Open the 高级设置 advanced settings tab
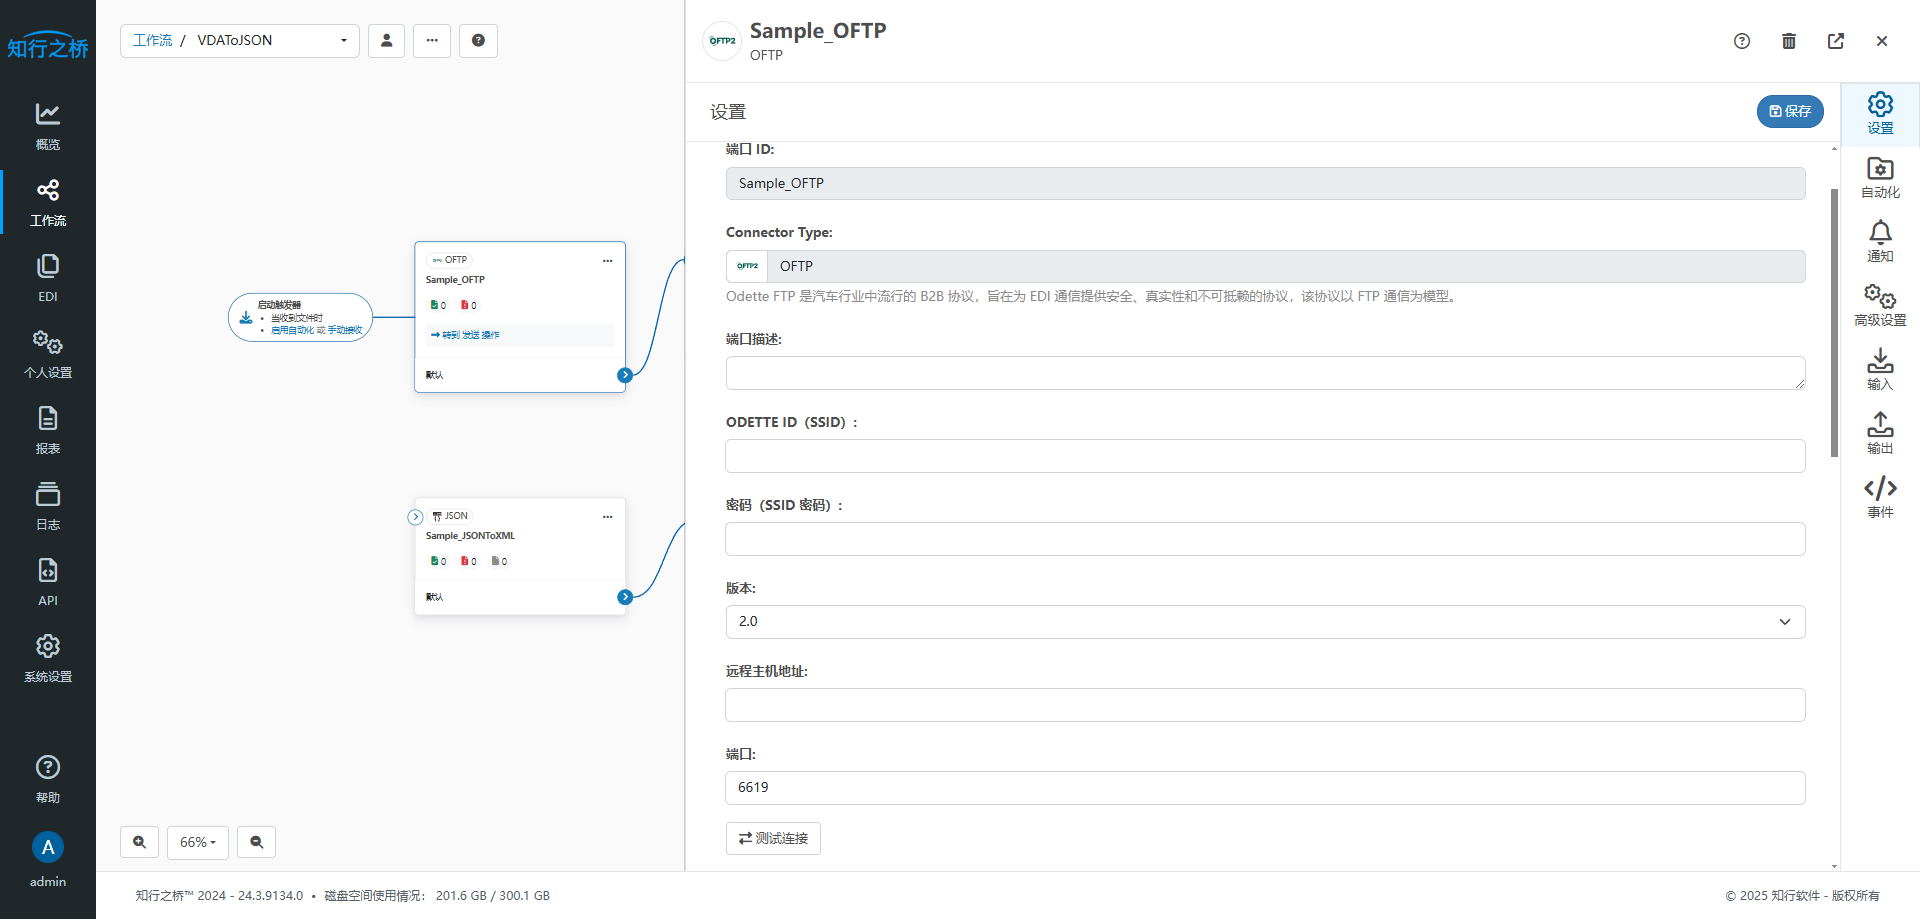This screenshot has height=919, width=1920. 1880,305
